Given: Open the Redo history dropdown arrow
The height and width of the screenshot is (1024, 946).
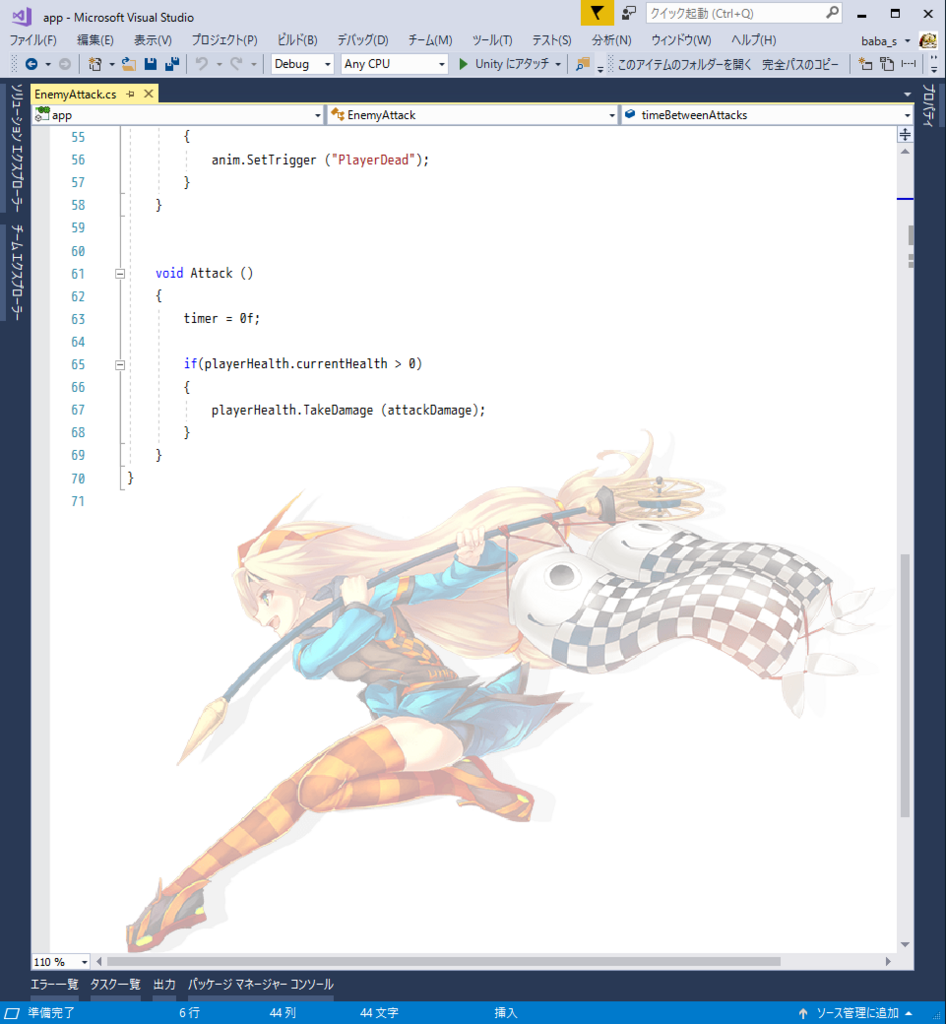Looking at the screenshot, I should click(253, 65).
